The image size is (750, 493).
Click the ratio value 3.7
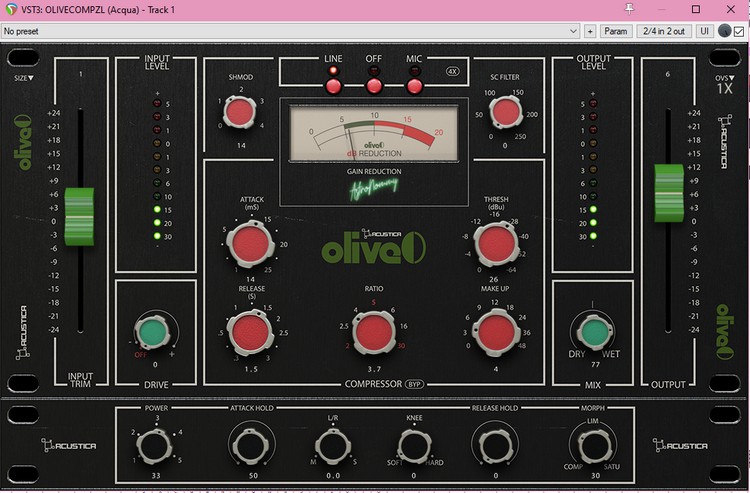click(374, 369)
